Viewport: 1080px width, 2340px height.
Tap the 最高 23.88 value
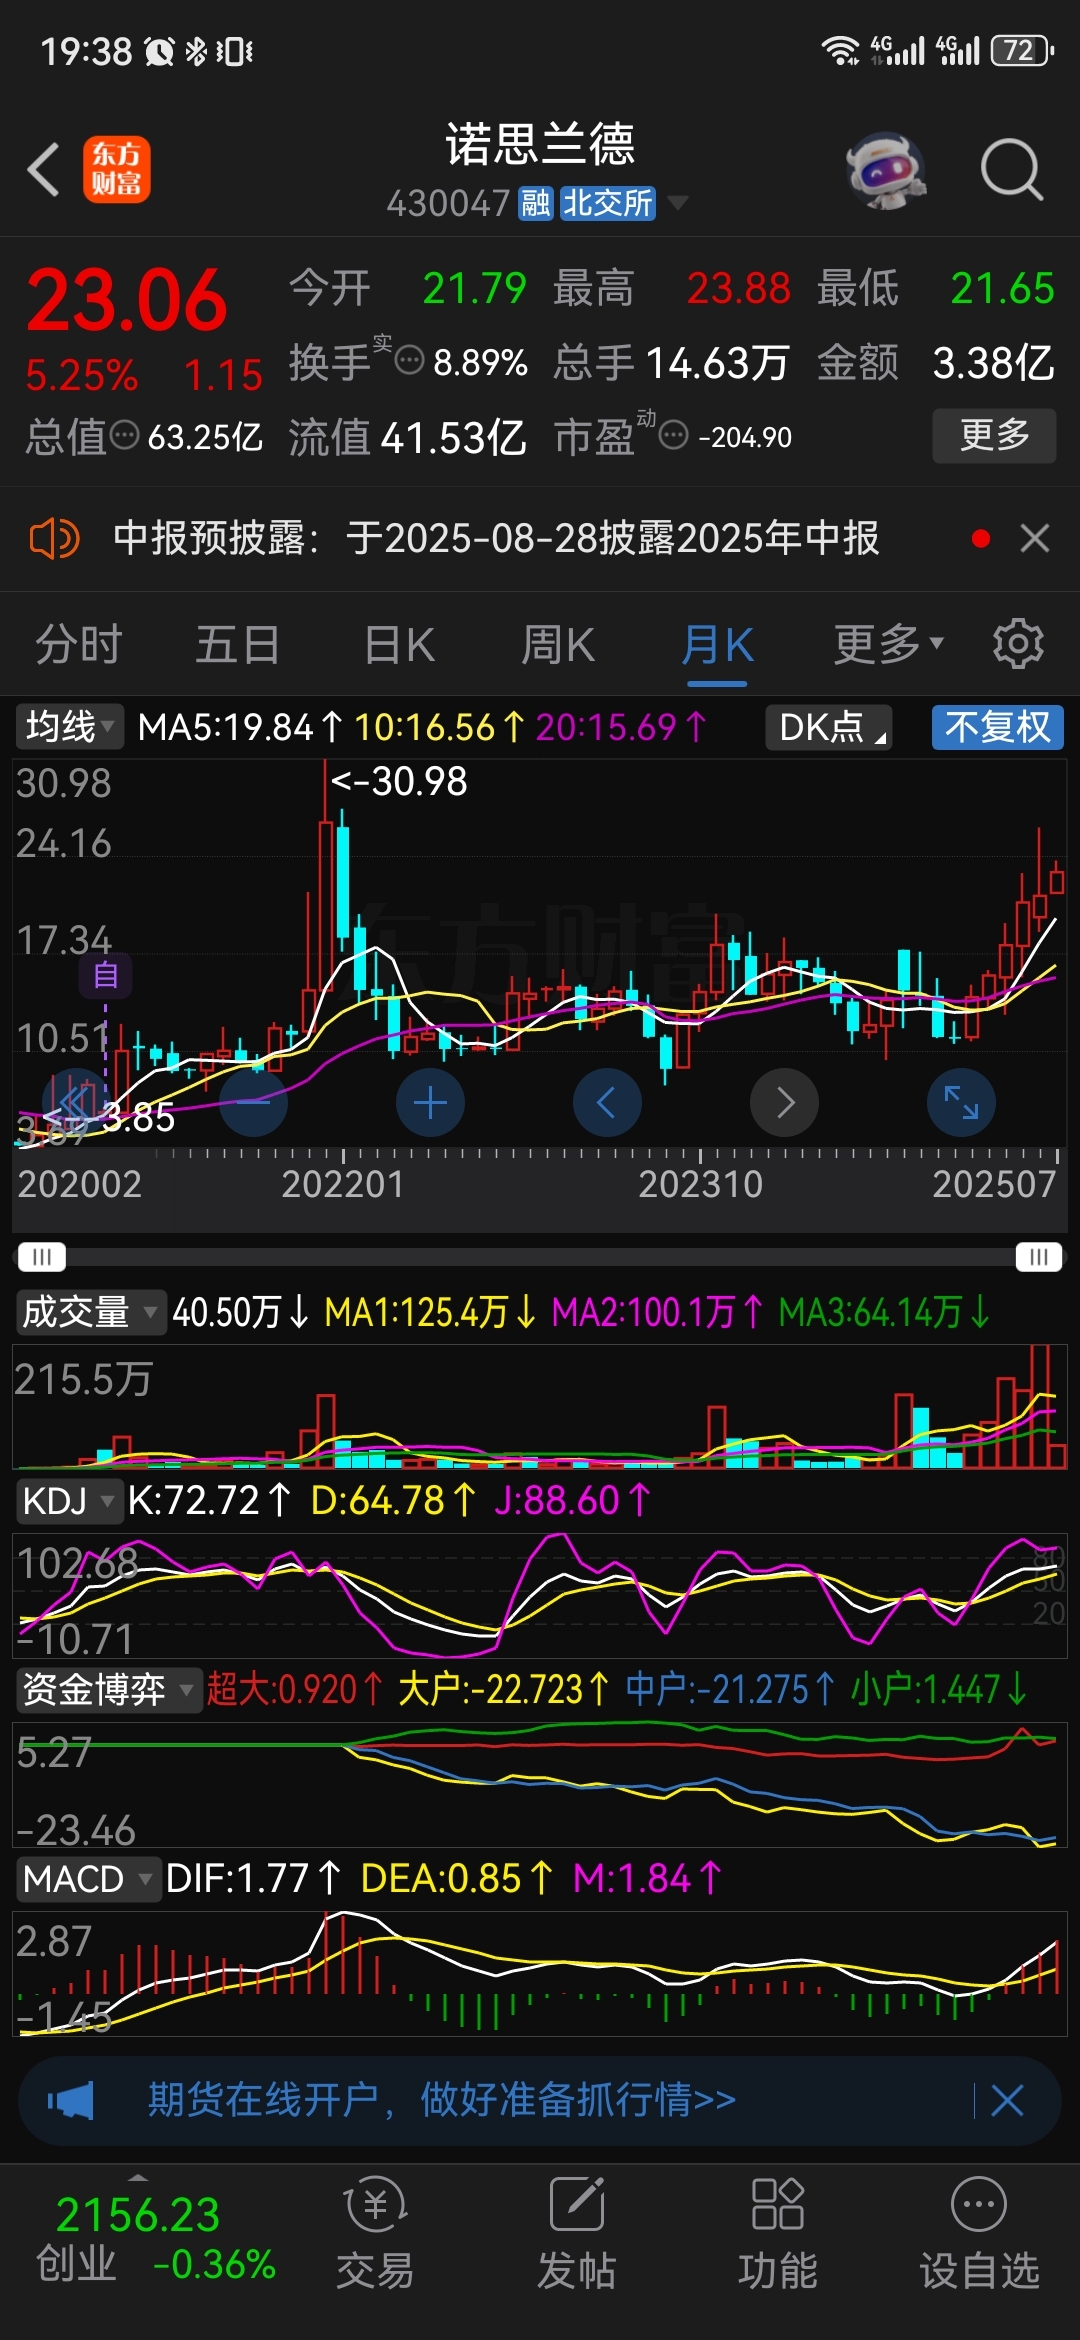(739, 288)
